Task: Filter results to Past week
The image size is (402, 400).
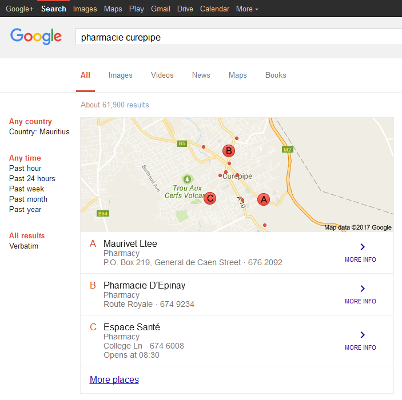Action: (27, 189)
